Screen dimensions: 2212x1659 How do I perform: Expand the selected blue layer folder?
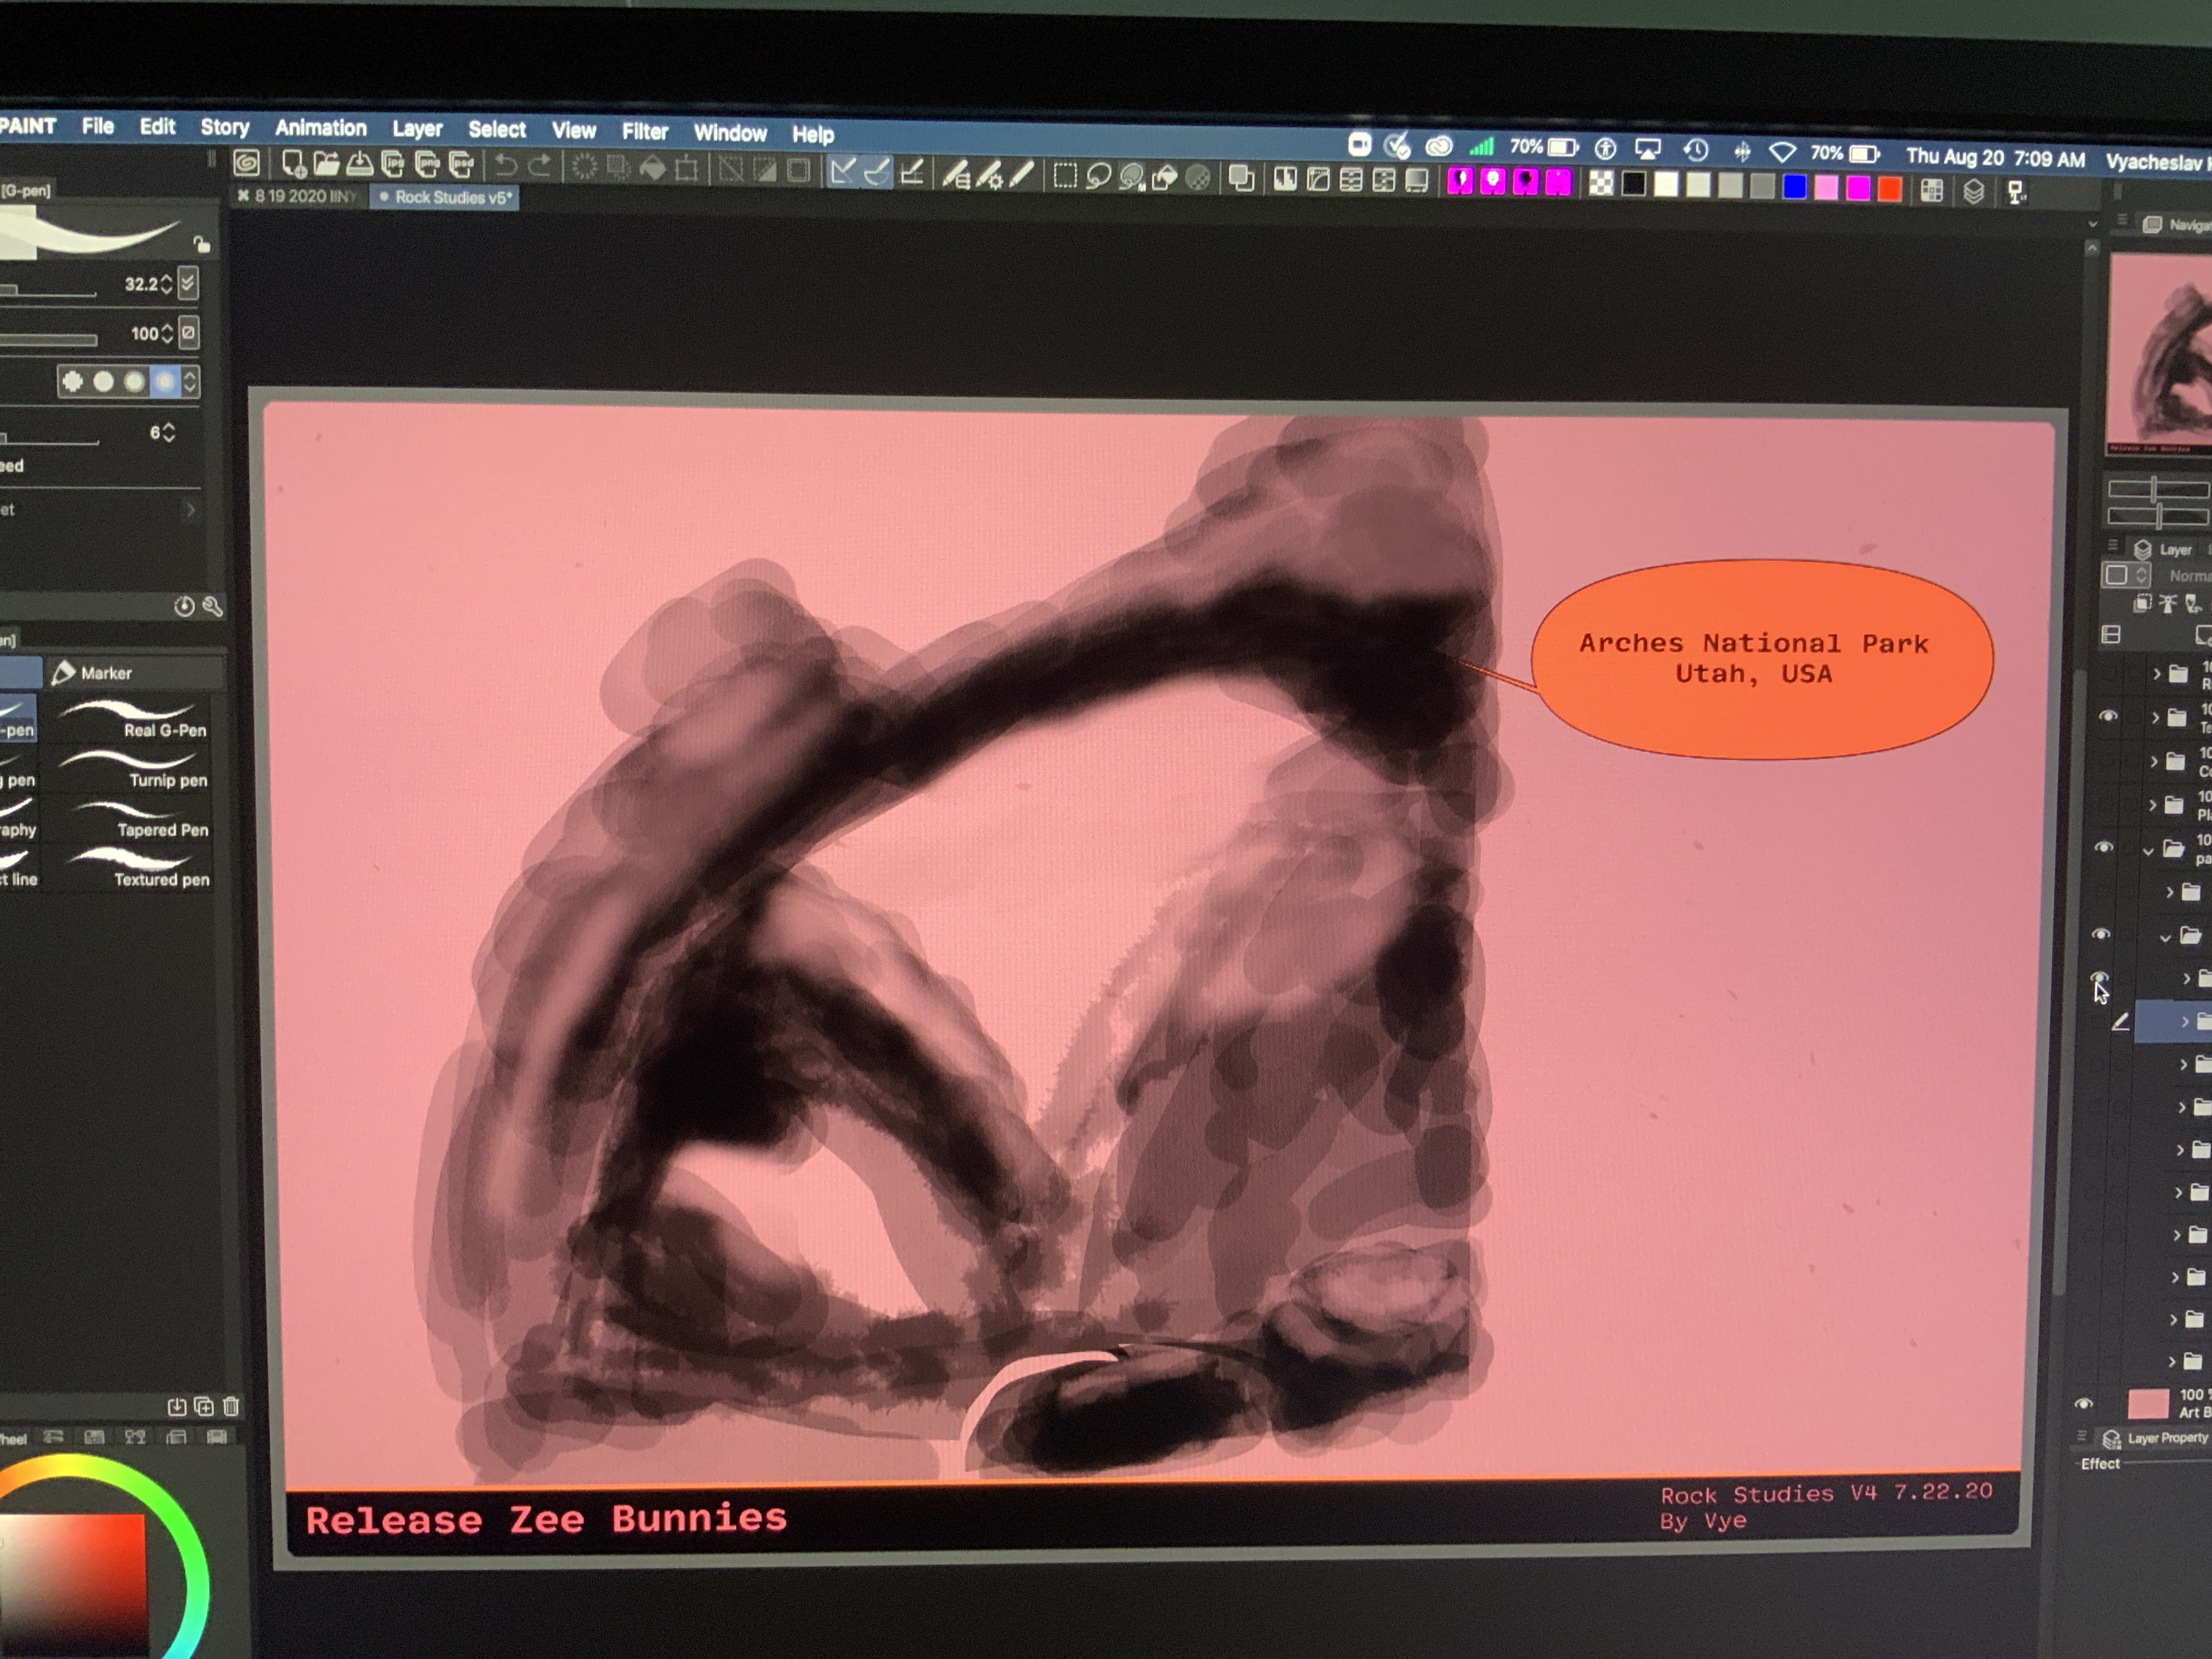pos(2185,1021)
